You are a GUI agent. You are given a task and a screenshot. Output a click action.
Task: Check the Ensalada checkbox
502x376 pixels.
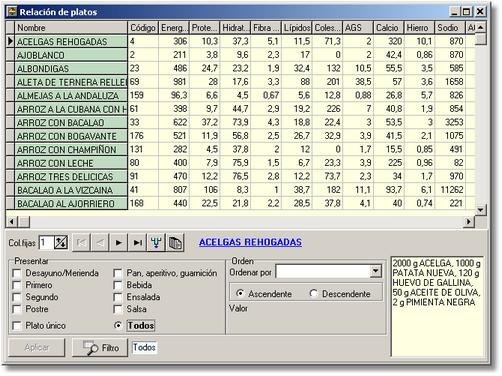[118, 297]
